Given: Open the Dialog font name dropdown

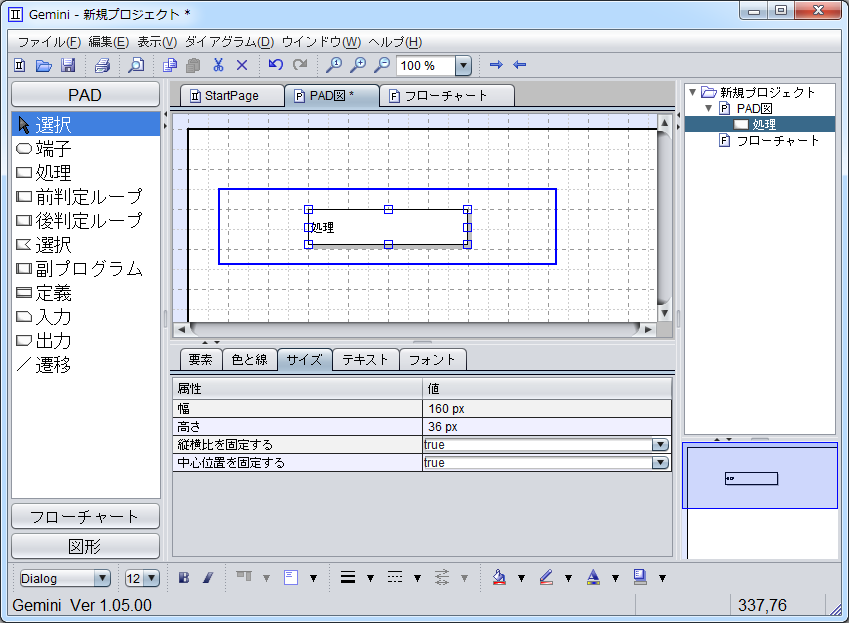Looking at the screenshot, I should click(x=102, y=578).
